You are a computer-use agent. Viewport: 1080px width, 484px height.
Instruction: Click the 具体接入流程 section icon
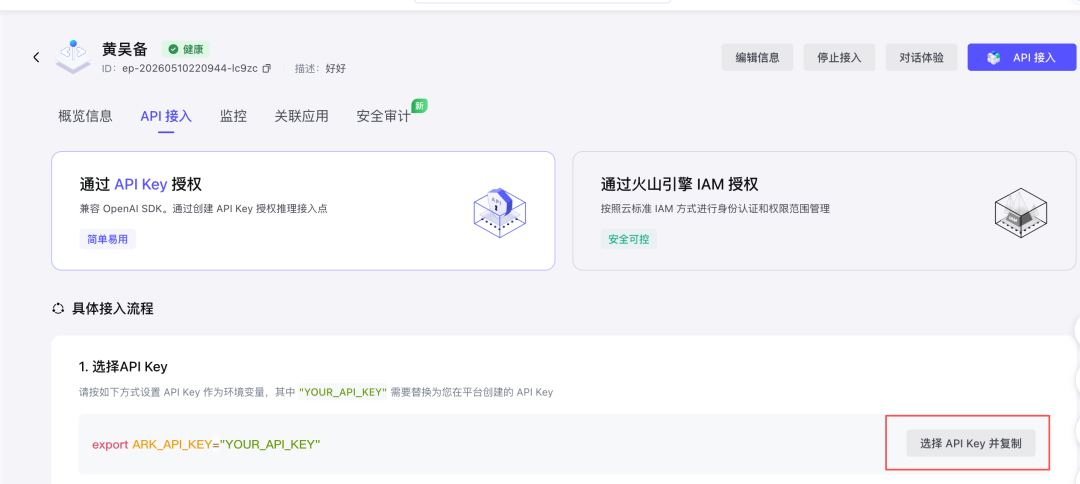click(x=59, y=308)
